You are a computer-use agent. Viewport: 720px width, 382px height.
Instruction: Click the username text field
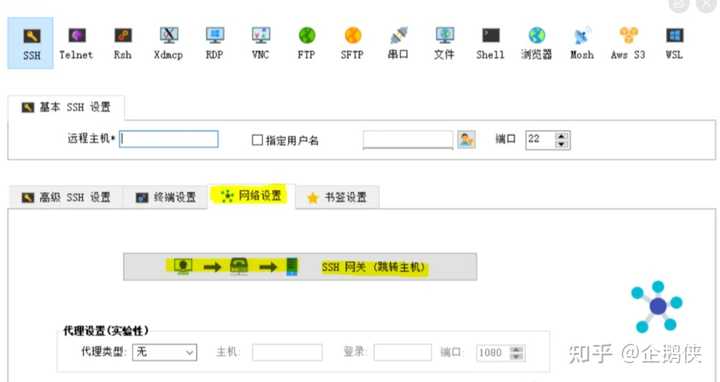408,140
